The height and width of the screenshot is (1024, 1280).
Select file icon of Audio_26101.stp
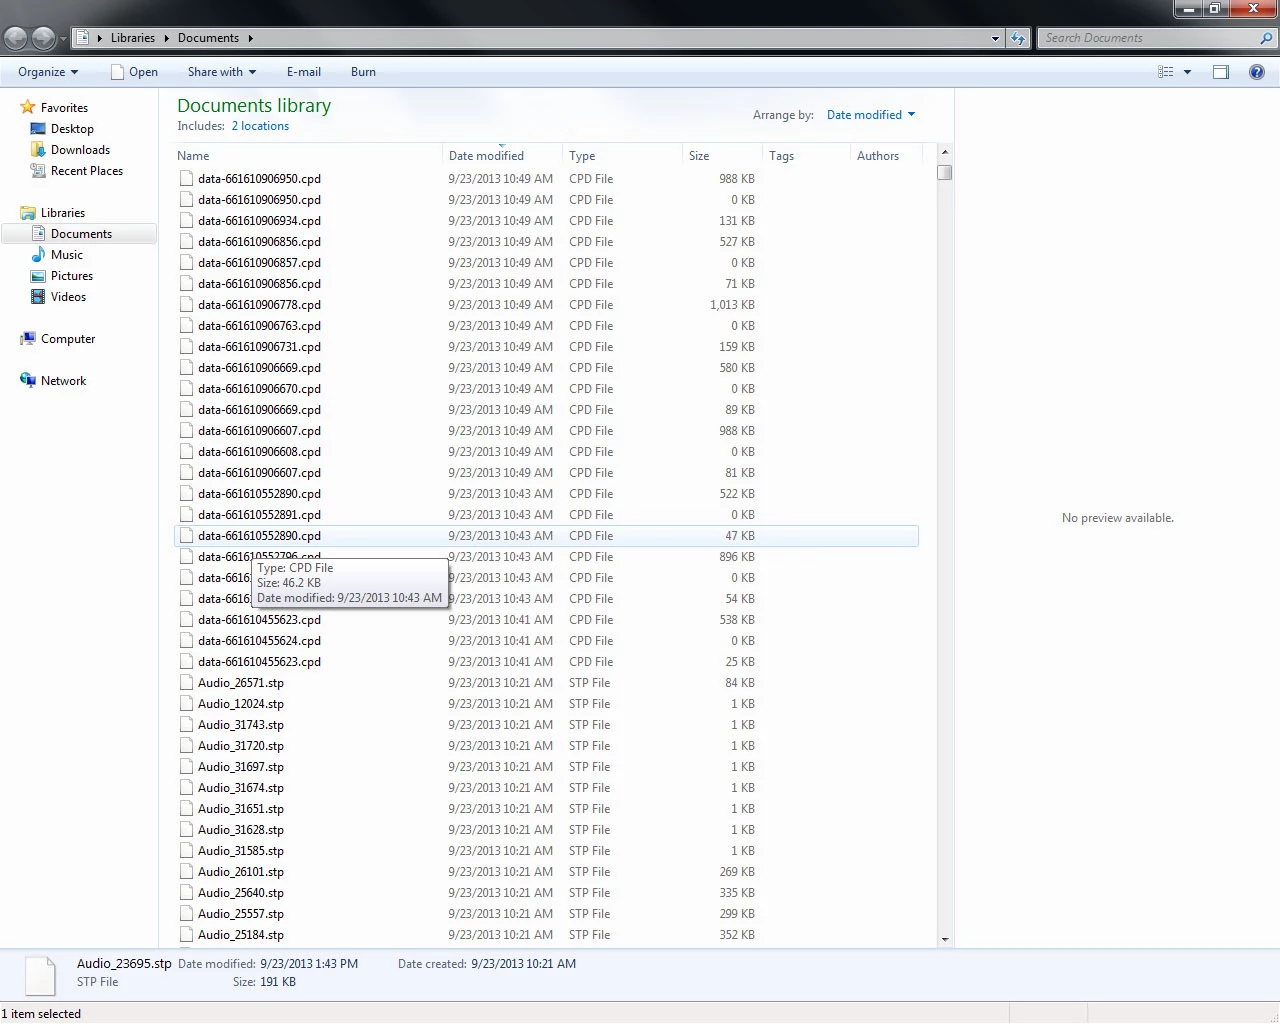pos(186,872)
